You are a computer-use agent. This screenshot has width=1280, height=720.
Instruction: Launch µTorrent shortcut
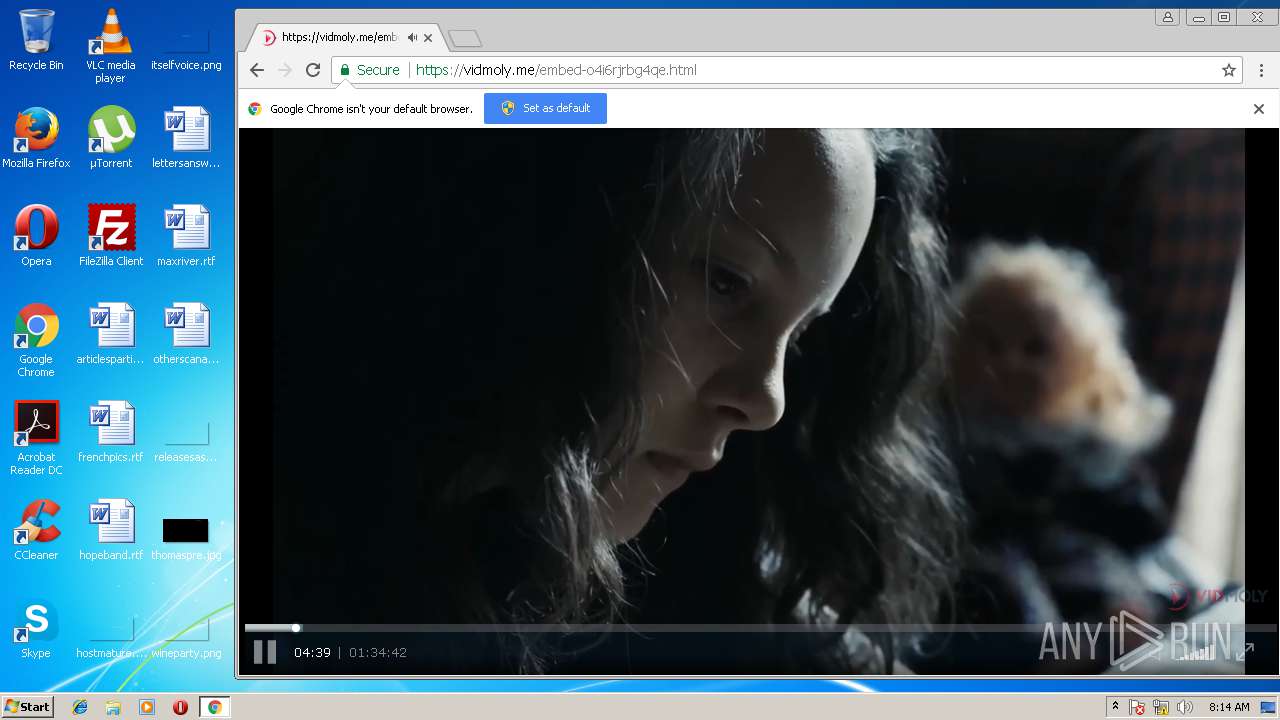[111, 138]
